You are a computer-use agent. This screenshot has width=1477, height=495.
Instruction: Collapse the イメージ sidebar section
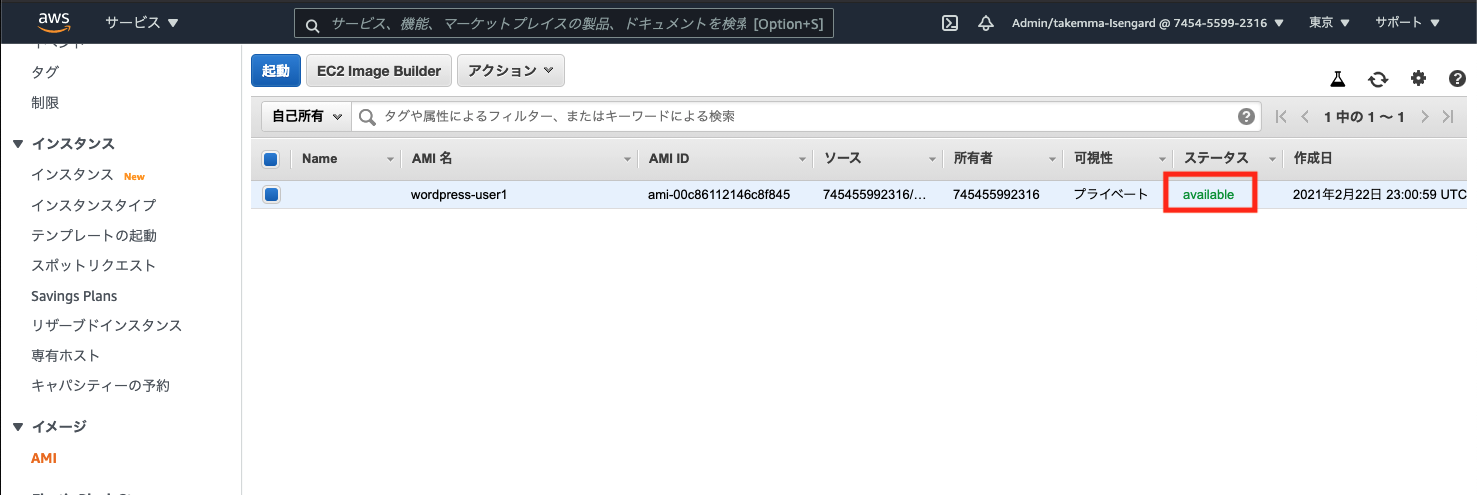pos(18,427)
